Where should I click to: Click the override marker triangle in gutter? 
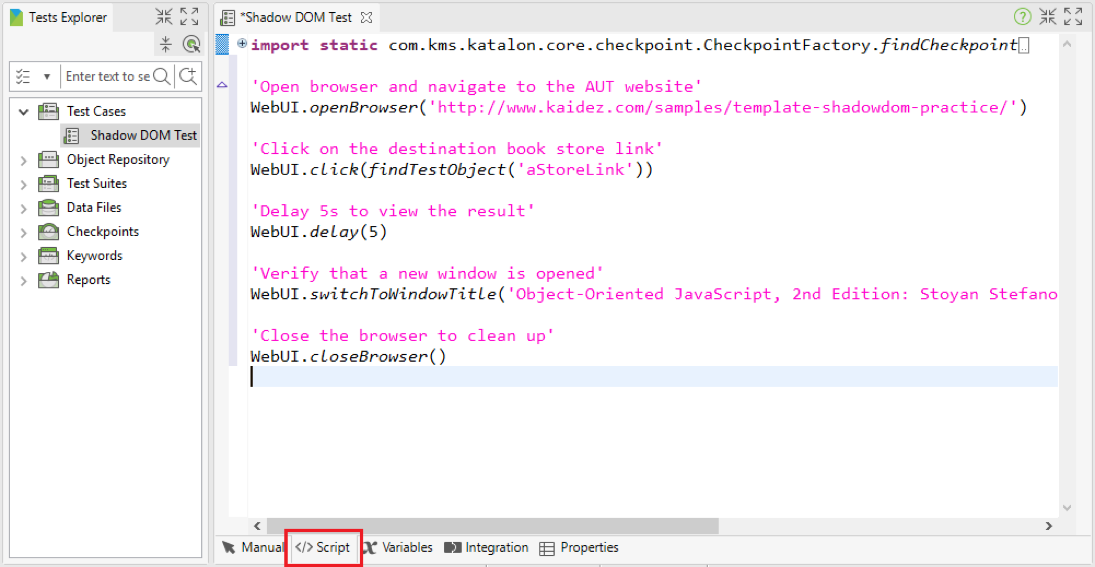tap(223, 84)
